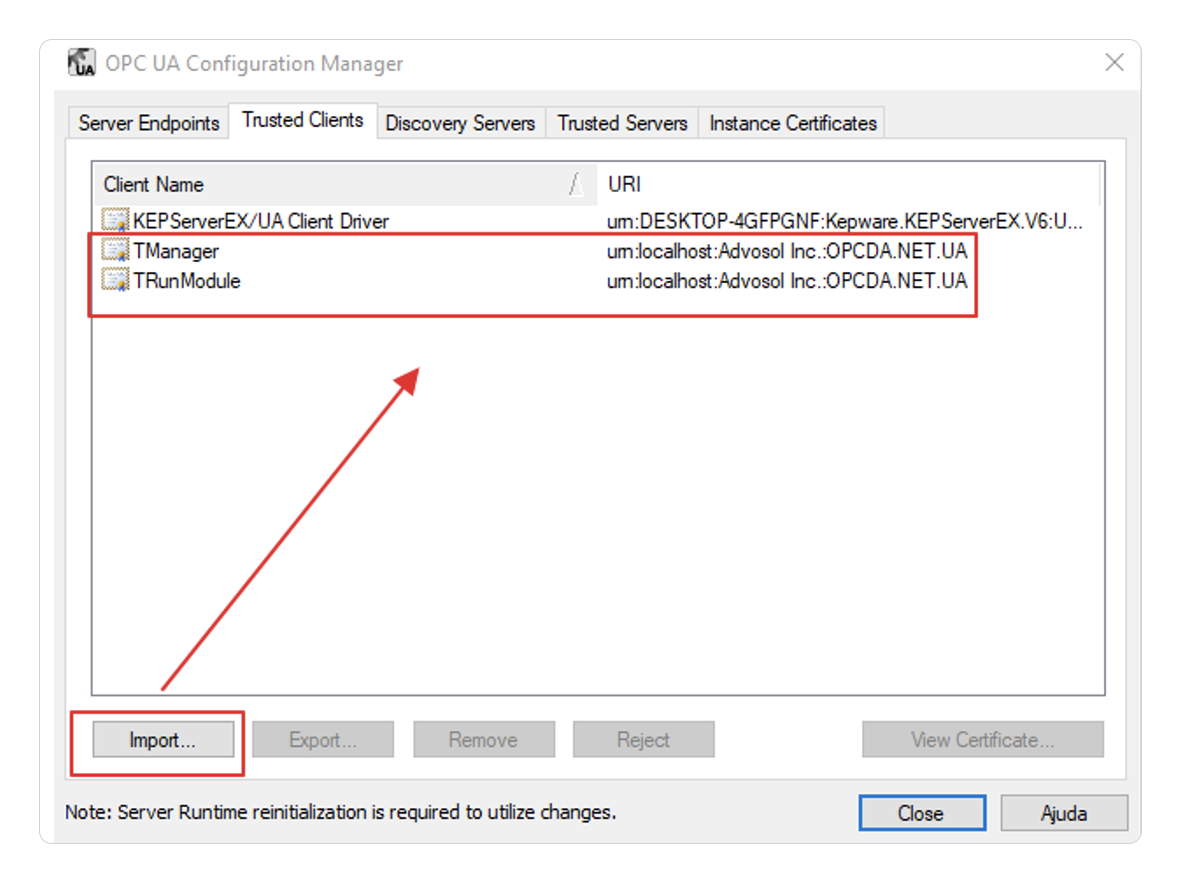Select the TRunModule client name

point(187,281)
